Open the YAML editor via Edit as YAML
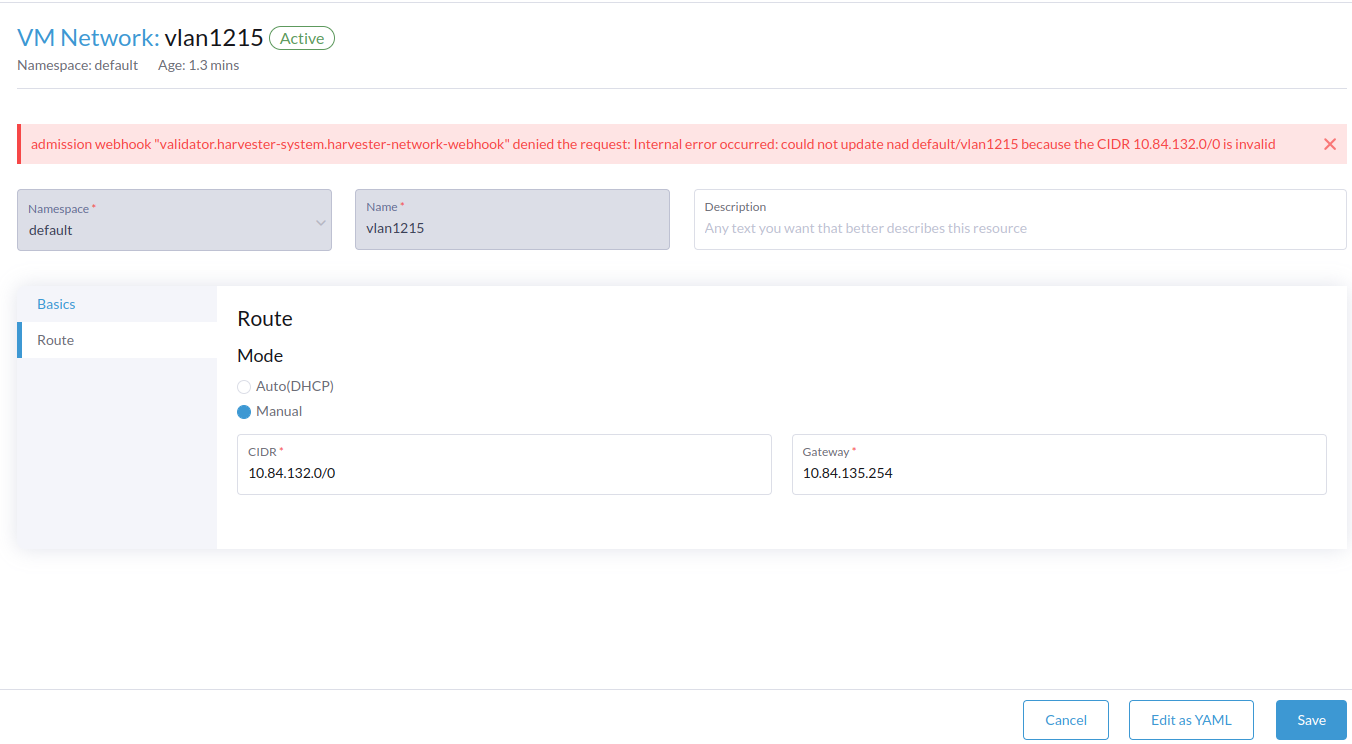 click(1191, 719)
